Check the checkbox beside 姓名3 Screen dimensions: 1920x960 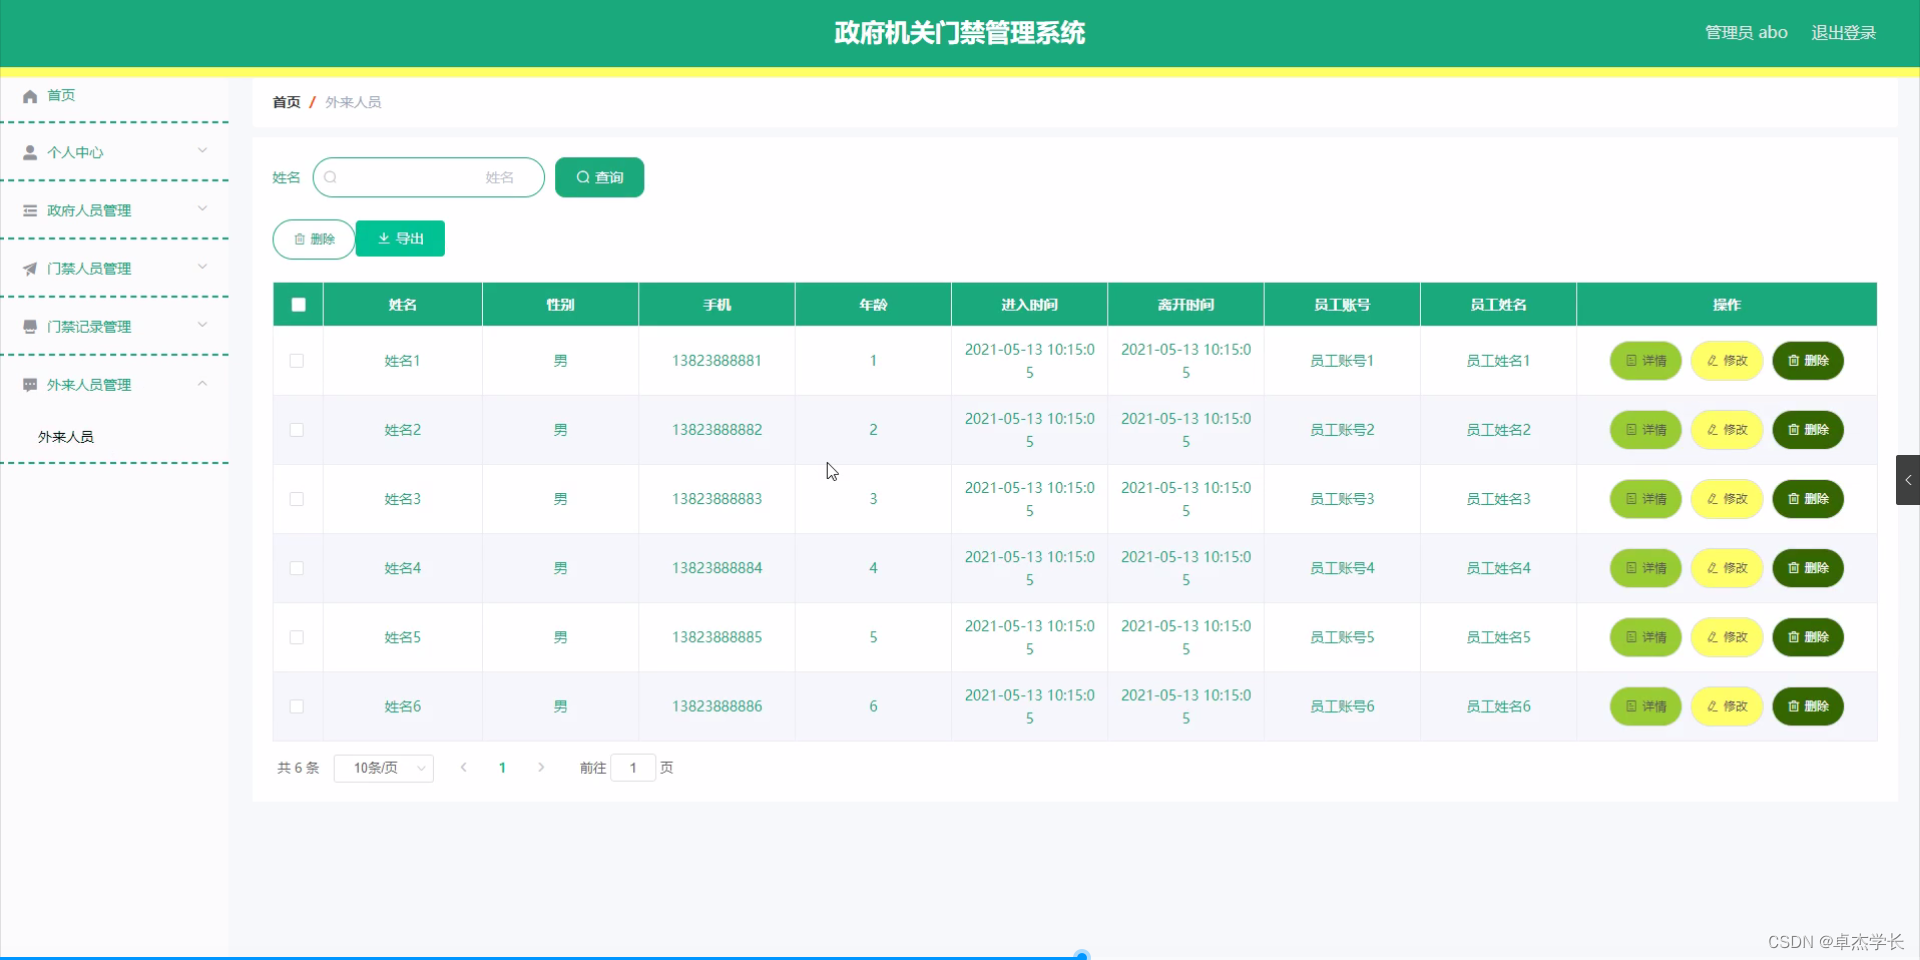tap(297, 499)
